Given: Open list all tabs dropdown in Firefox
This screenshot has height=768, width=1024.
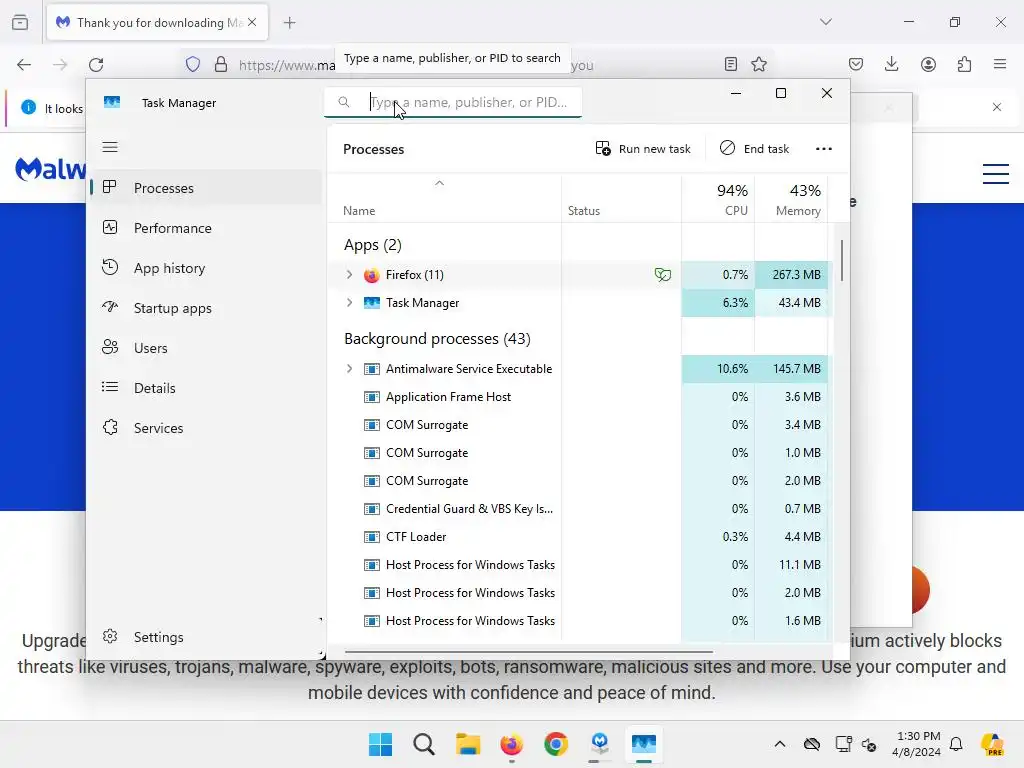Looking at the screenshot, I should pos(825,22).
